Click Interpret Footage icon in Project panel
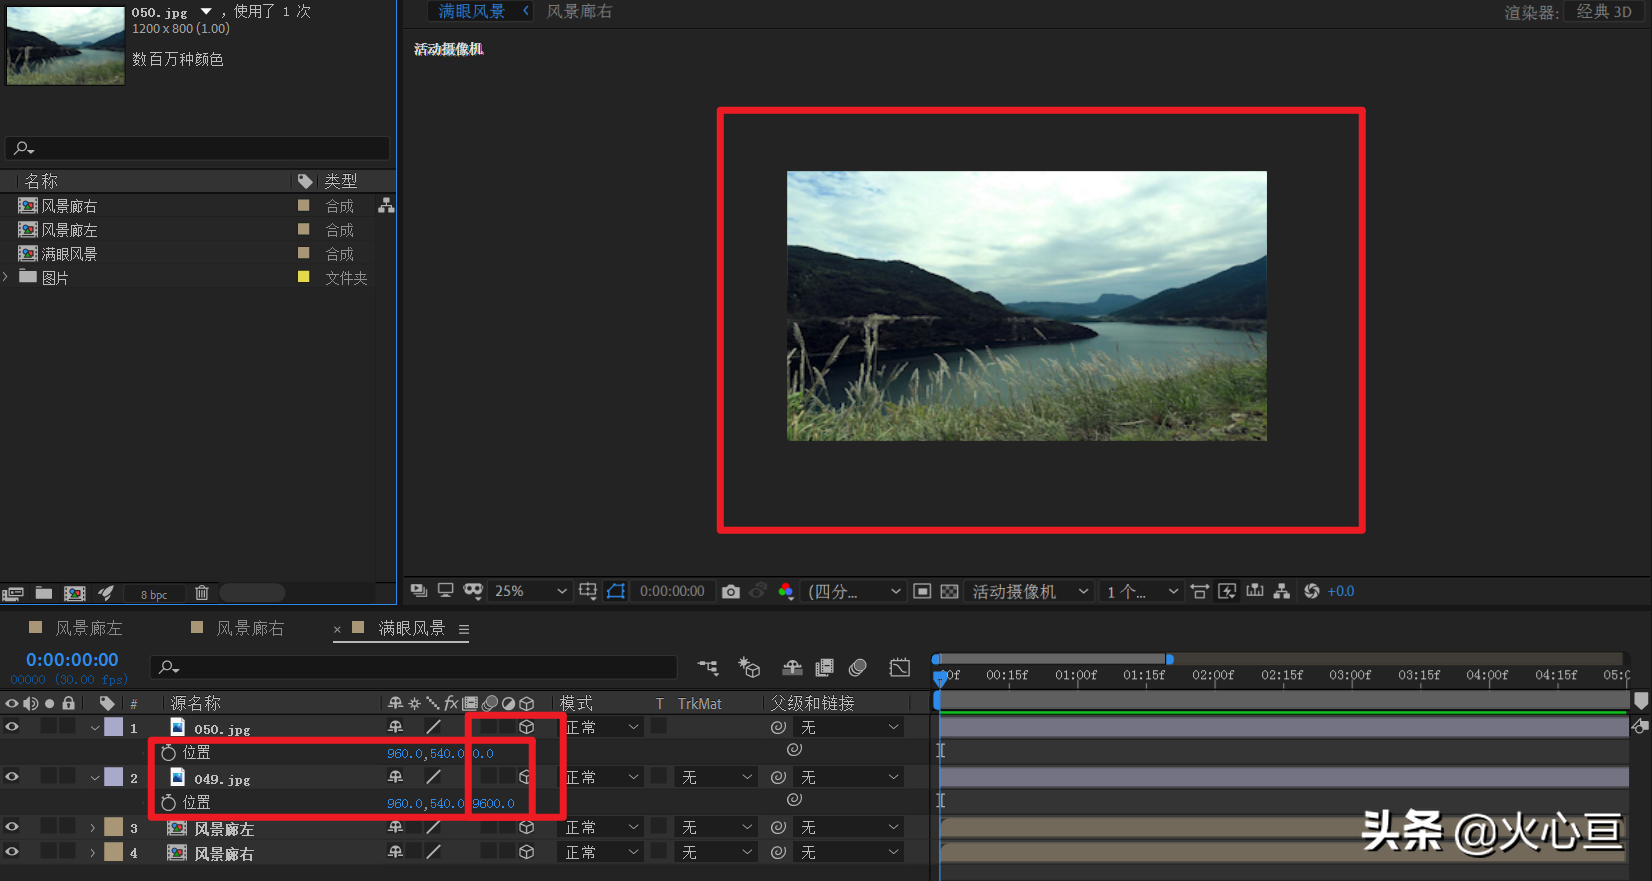The width and height of the screenshot is (1652, 881). (x=13, y=593)
